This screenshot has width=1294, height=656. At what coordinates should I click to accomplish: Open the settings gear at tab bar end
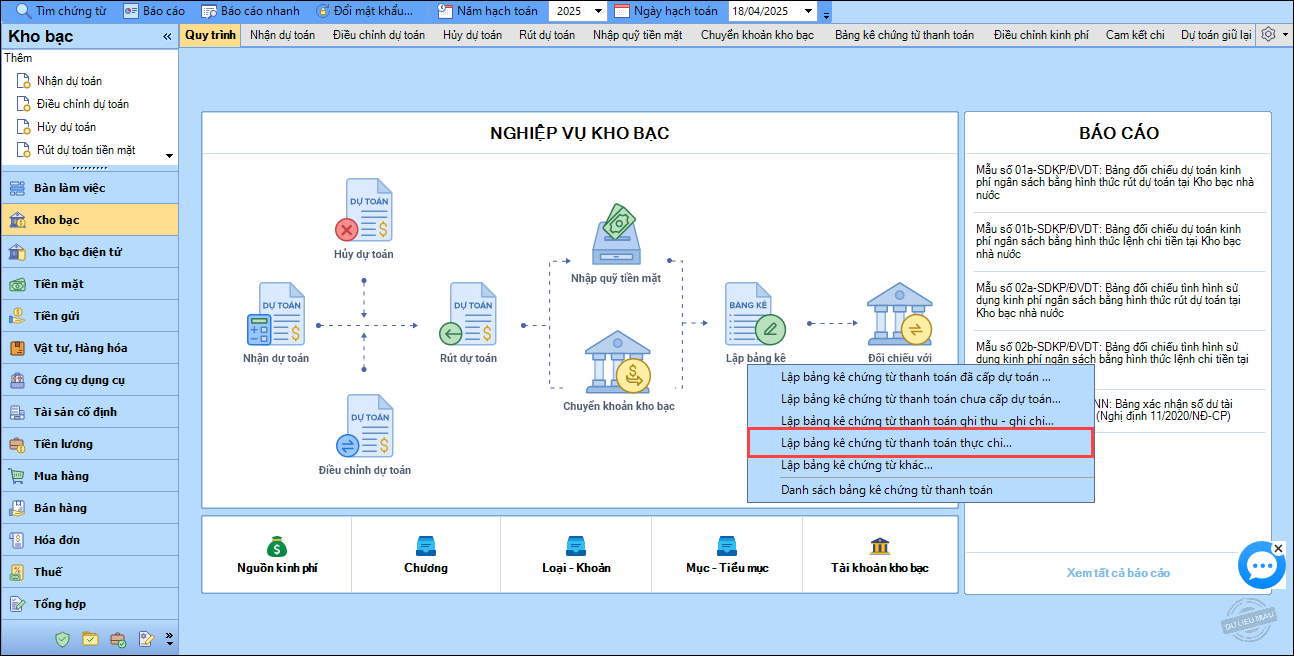point(1268,34)
